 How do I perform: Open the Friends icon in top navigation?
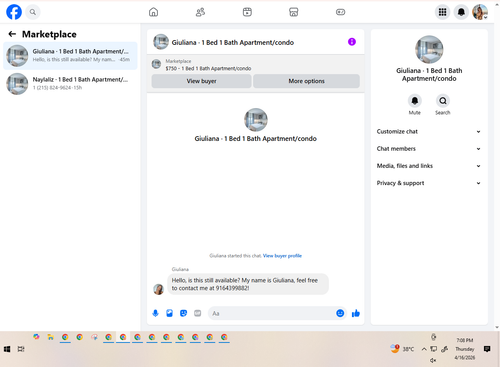coord(200,12)
